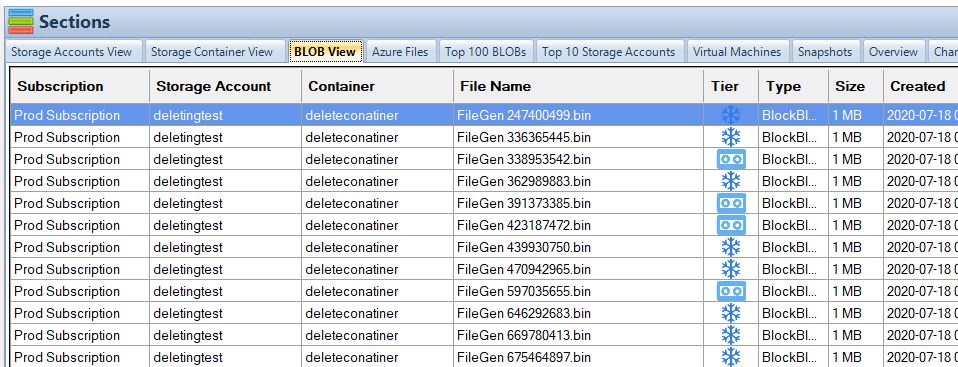Click the Sections stacked-bars icon
This screenshot has height=367, width=958.
[21, 22]
